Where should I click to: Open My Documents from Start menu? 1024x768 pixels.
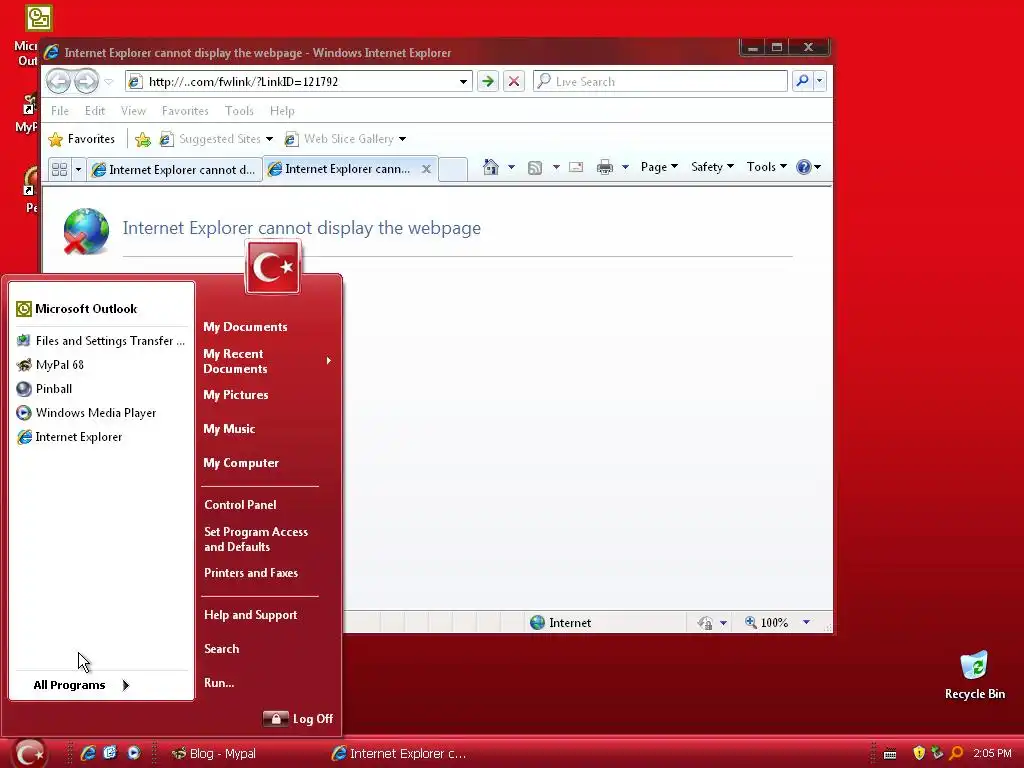click(x=246, y=327)
